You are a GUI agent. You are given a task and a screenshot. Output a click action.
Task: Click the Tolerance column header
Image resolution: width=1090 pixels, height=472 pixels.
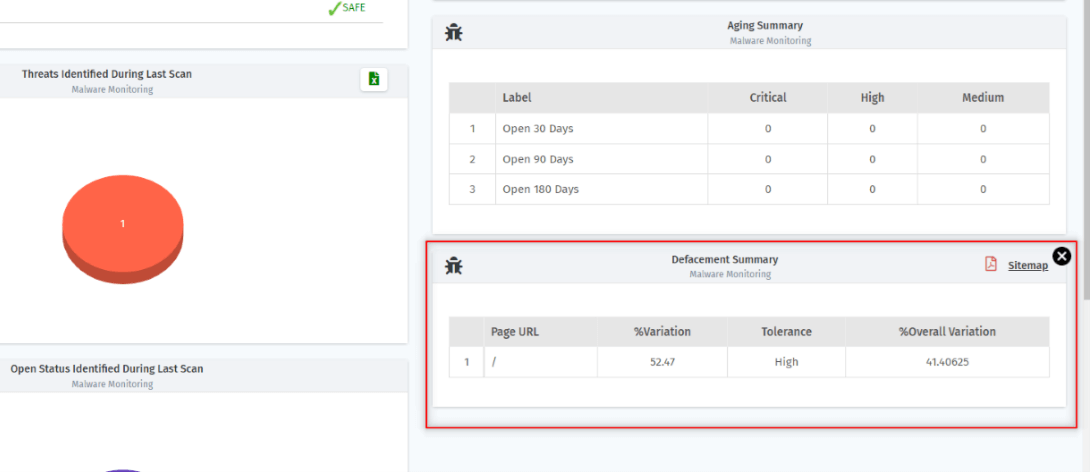point(786,332)
